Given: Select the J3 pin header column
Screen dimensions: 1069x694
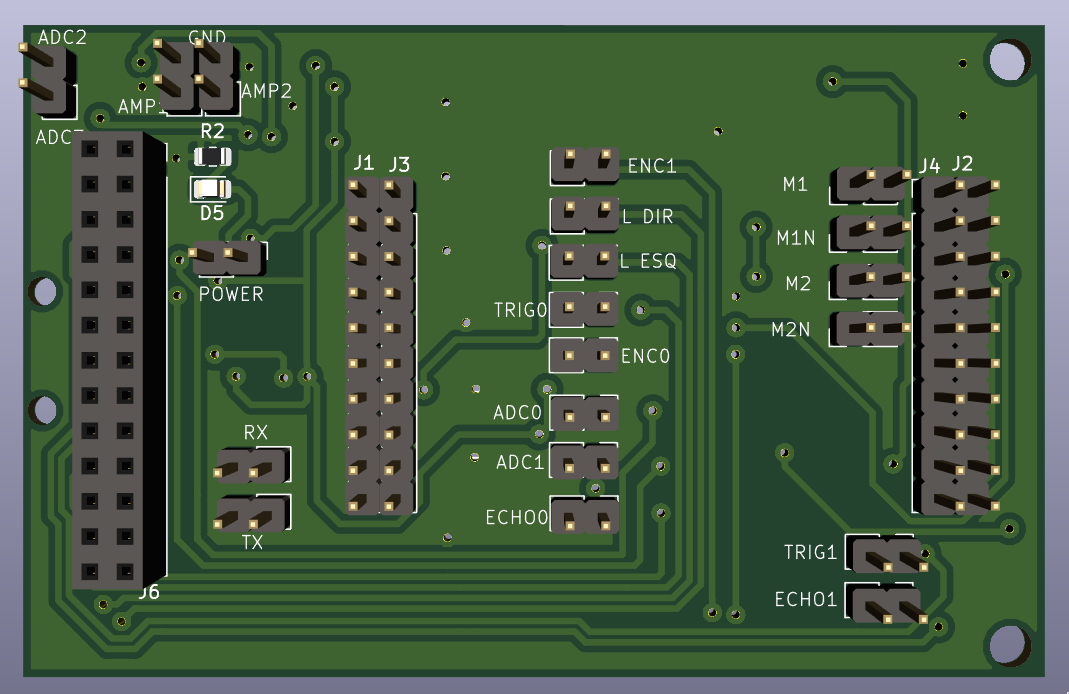Looking at the screenshot, I should pyautogui.click(x=397, y=346).
